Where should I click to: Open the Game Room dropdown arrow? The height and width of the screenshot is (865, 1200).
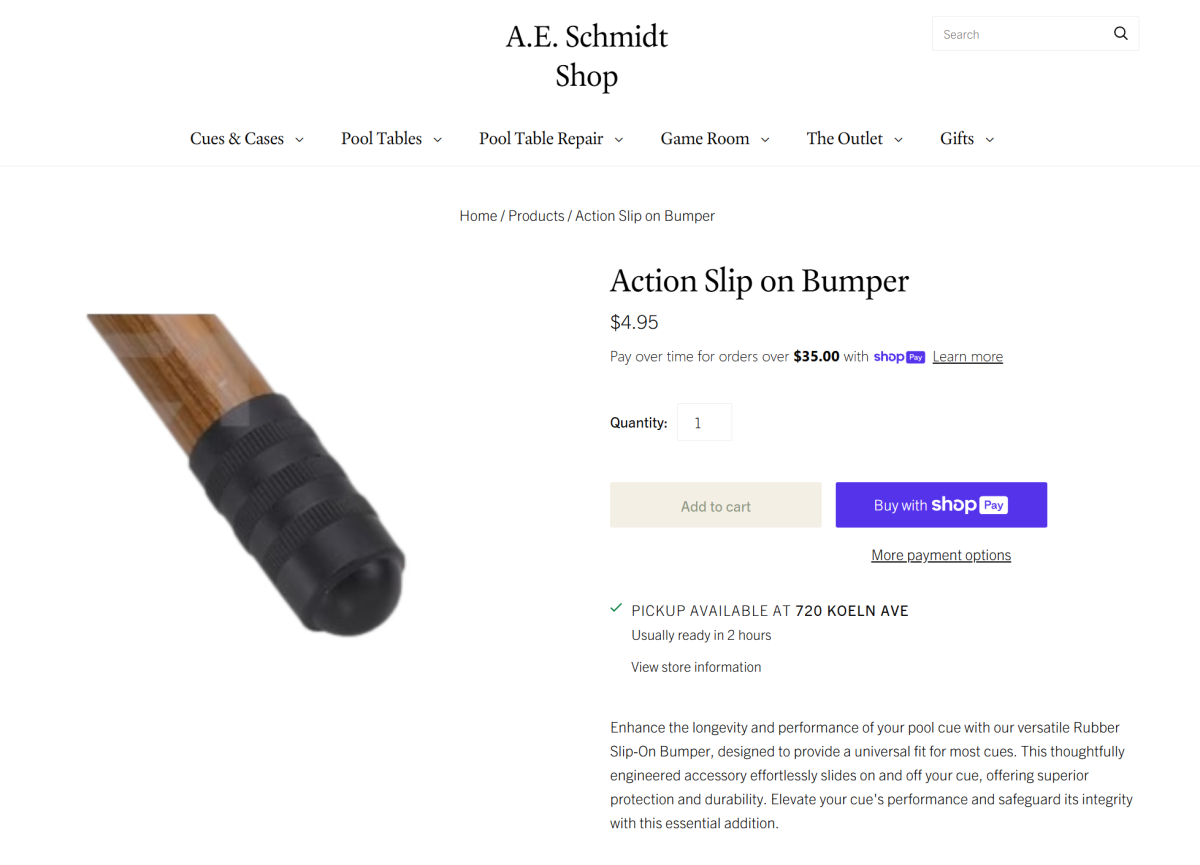765,140
